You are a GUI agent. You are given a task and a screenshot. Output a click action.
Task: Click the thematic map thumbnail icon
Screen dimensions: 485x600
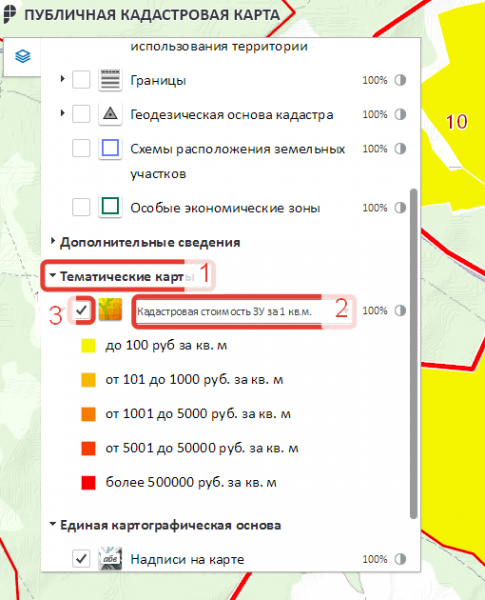110,310
